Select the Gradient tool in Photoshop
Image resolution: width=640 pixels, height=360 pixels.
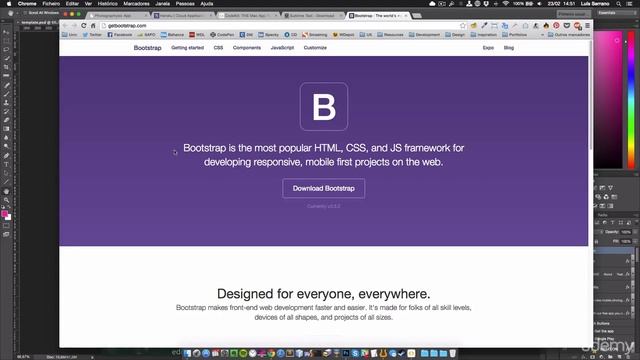pos(6,129)
